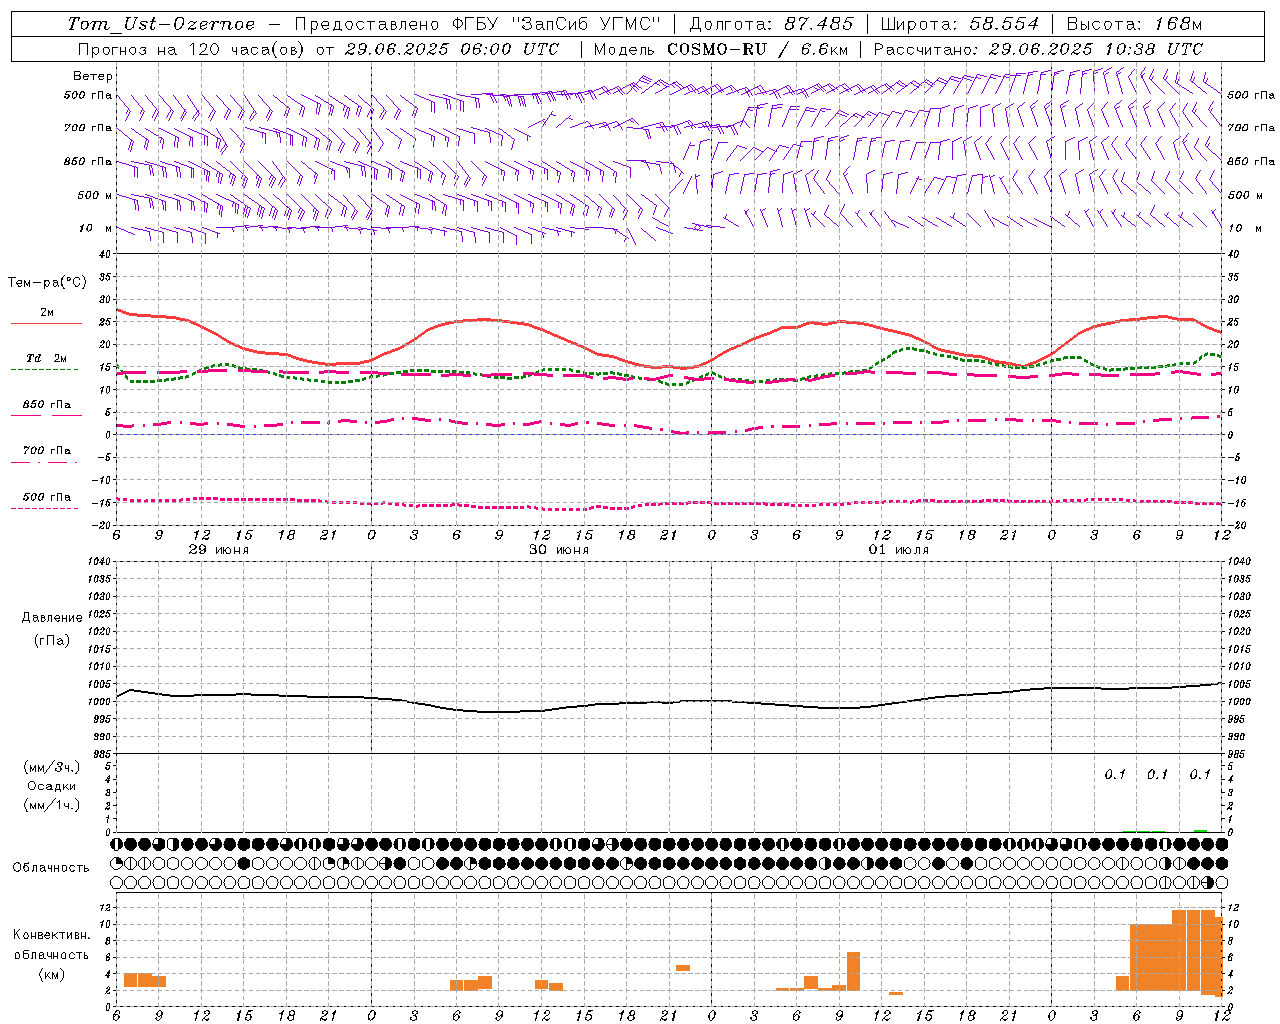Screen dimensions: 1280x1024
Task: Click the 01 июля date label
Action: click(x=898, y=550)
